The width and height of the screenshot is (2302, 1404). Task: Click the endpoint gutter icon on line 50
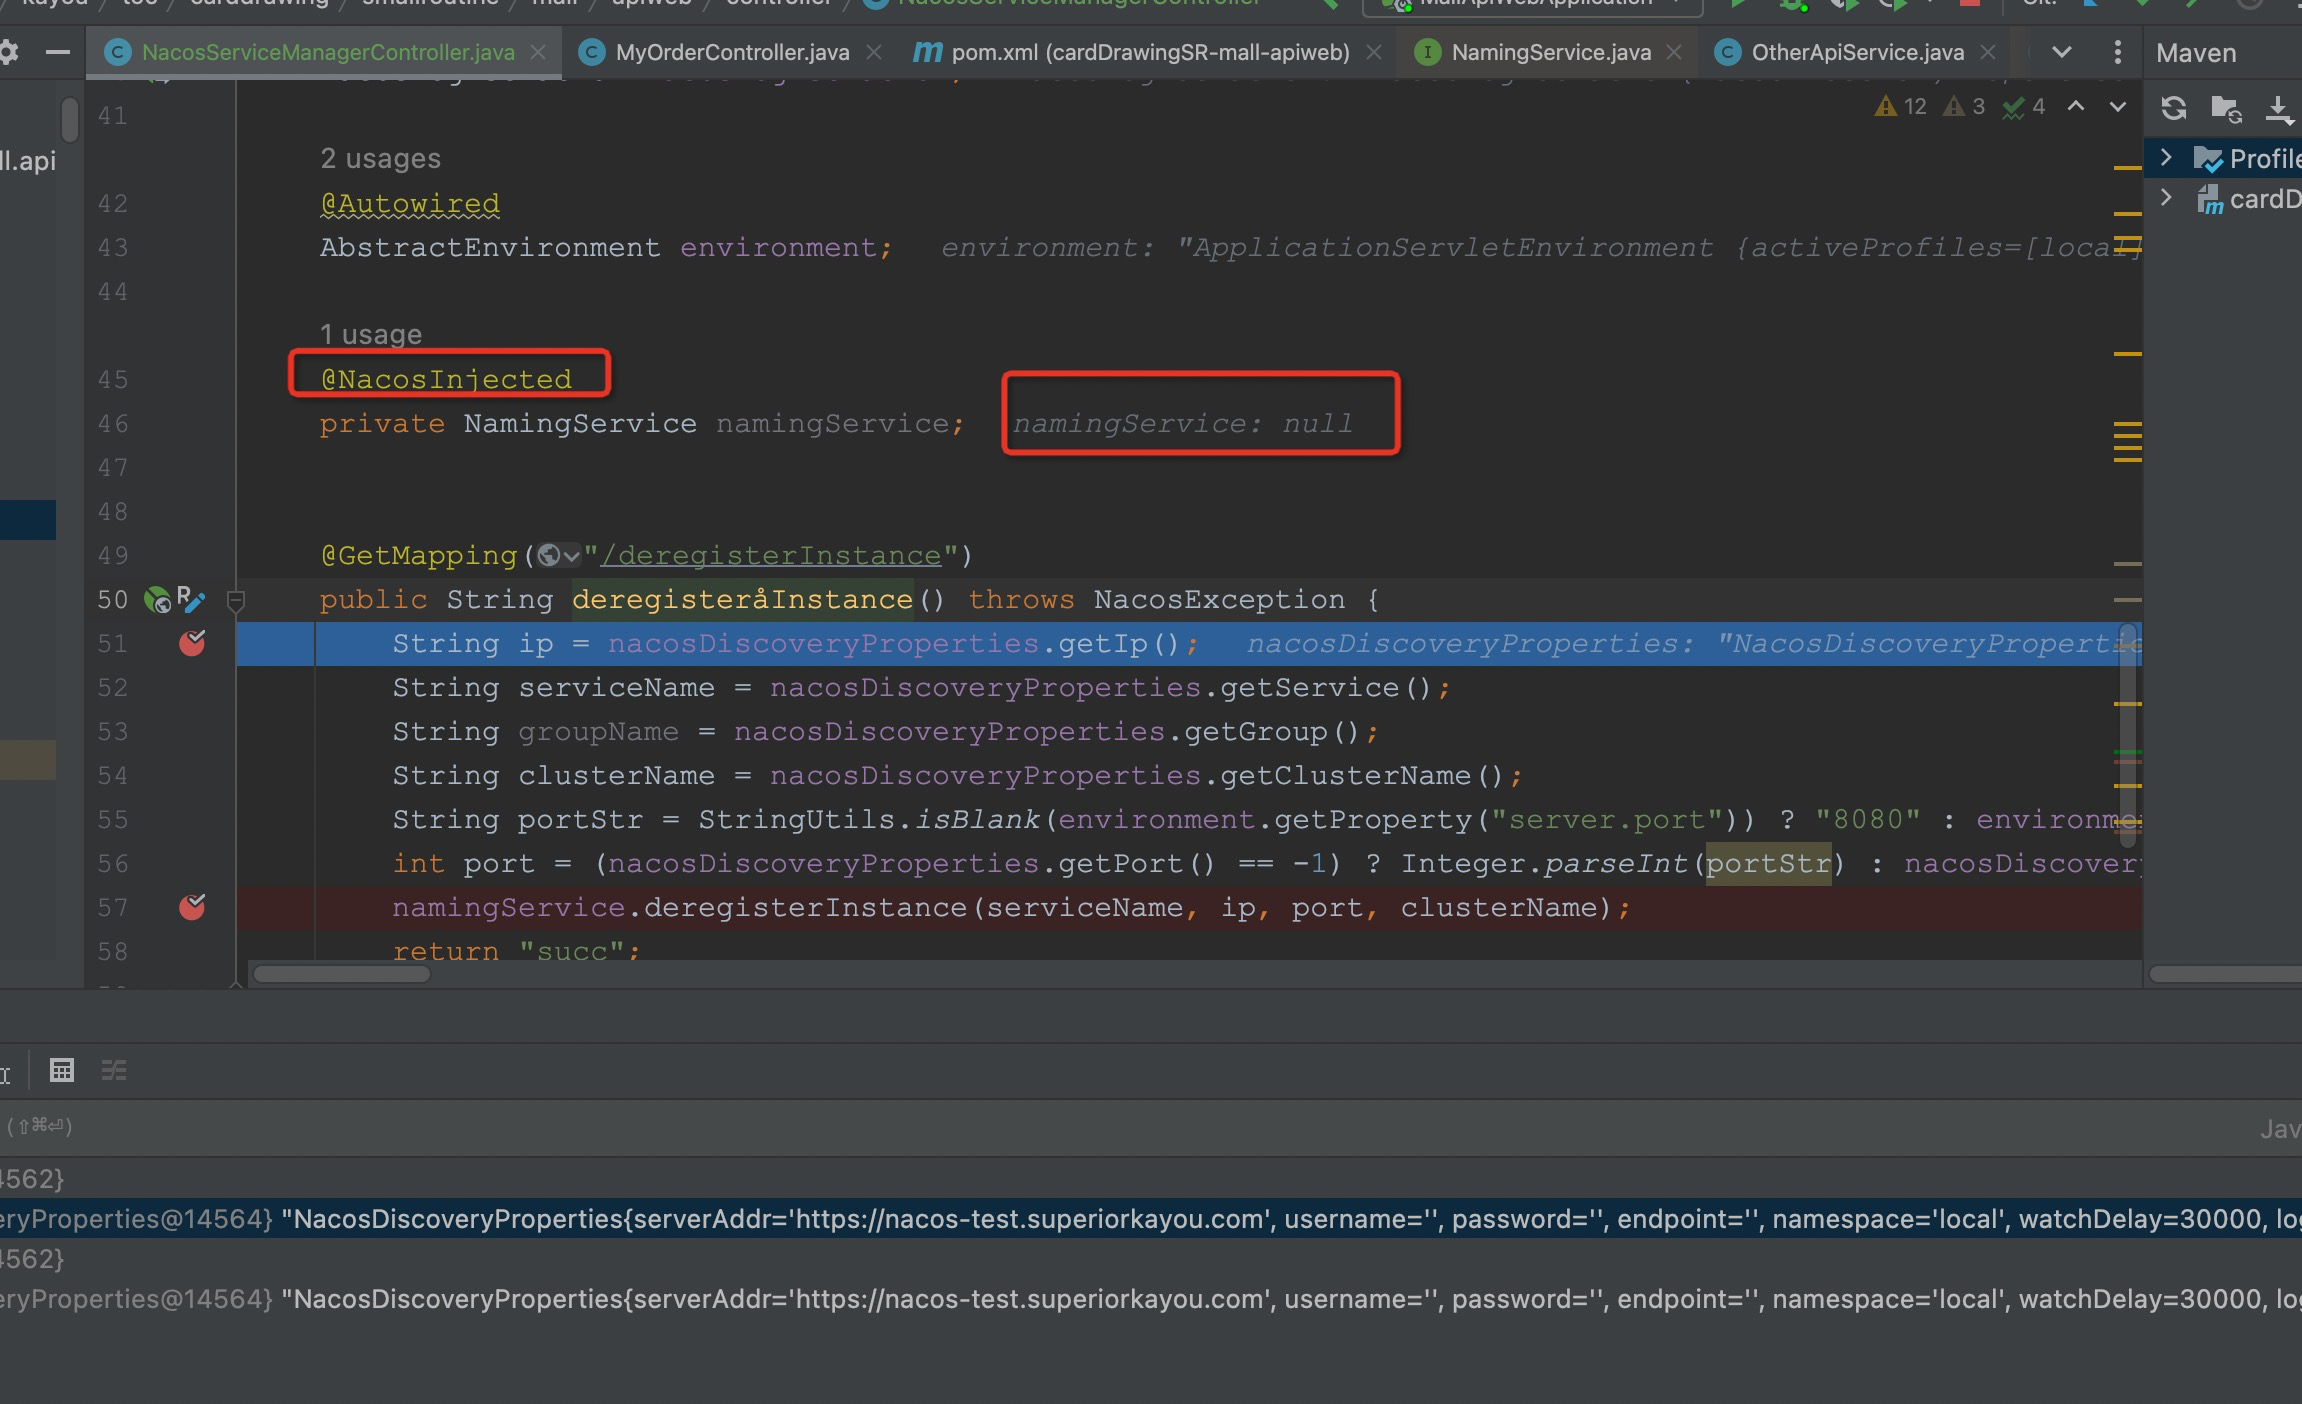tap(158, 599)
